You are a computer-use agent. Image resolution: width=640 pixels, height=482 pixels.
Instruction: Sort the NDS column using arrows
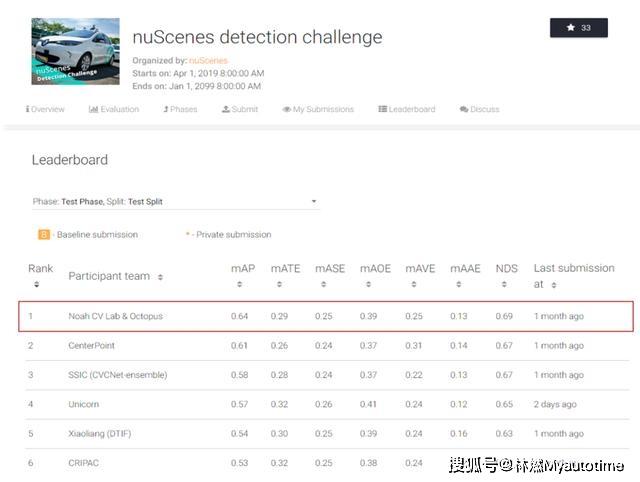coord(504,284)
